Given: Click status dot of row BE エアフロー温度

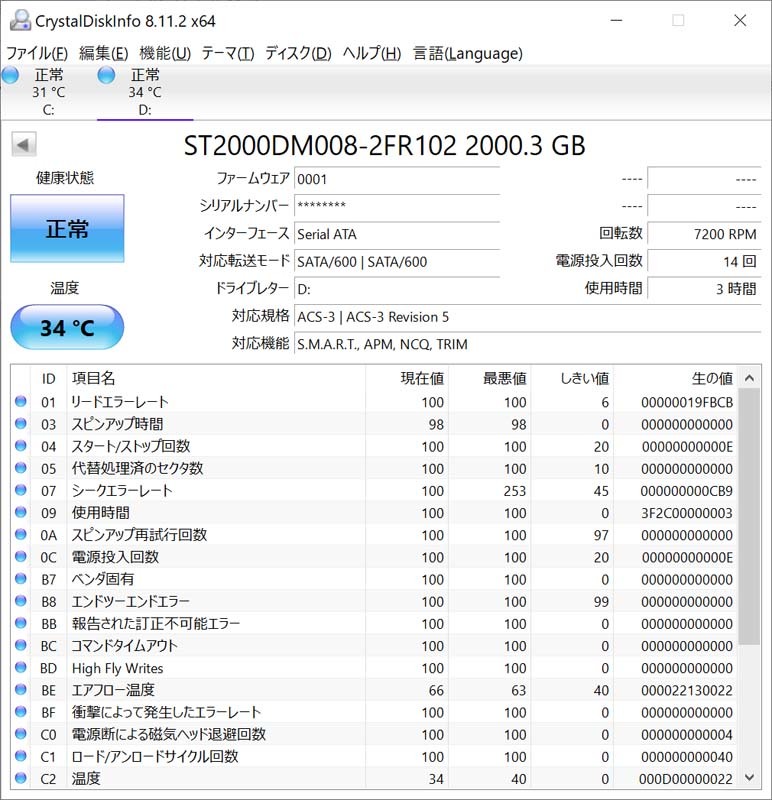Looking at the screenshot, I should point(21,690).
